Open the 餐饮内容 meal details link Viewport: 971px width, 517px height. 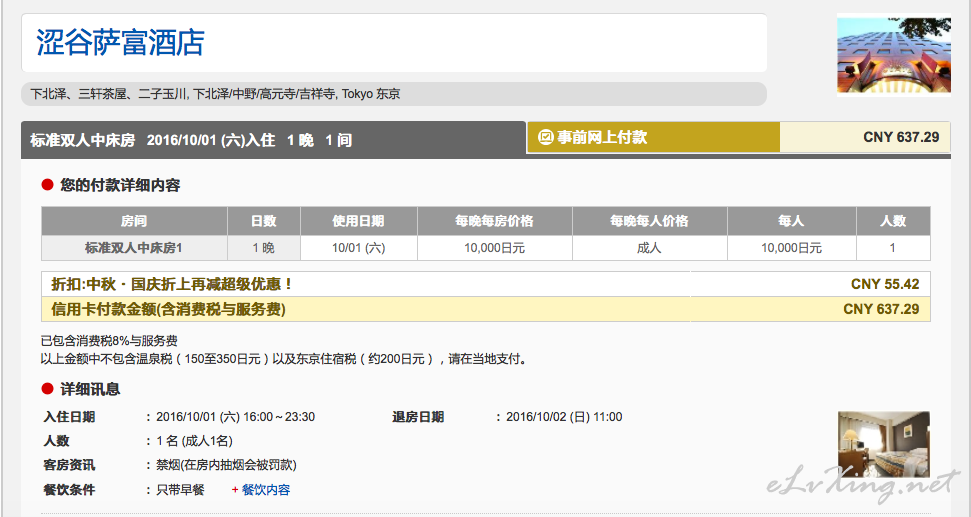pyautogui.click(x=266, y=490)
